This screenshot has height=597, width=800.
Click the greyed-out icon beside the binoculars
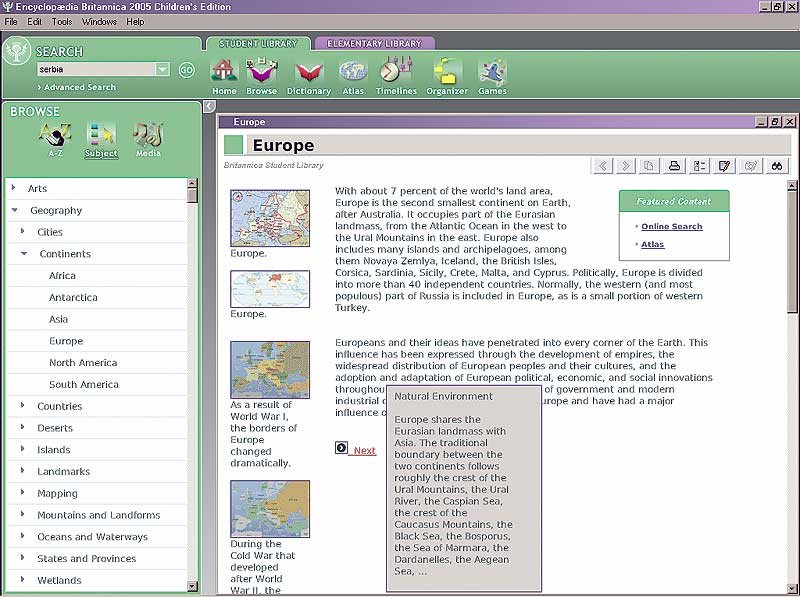coord(751,166)
